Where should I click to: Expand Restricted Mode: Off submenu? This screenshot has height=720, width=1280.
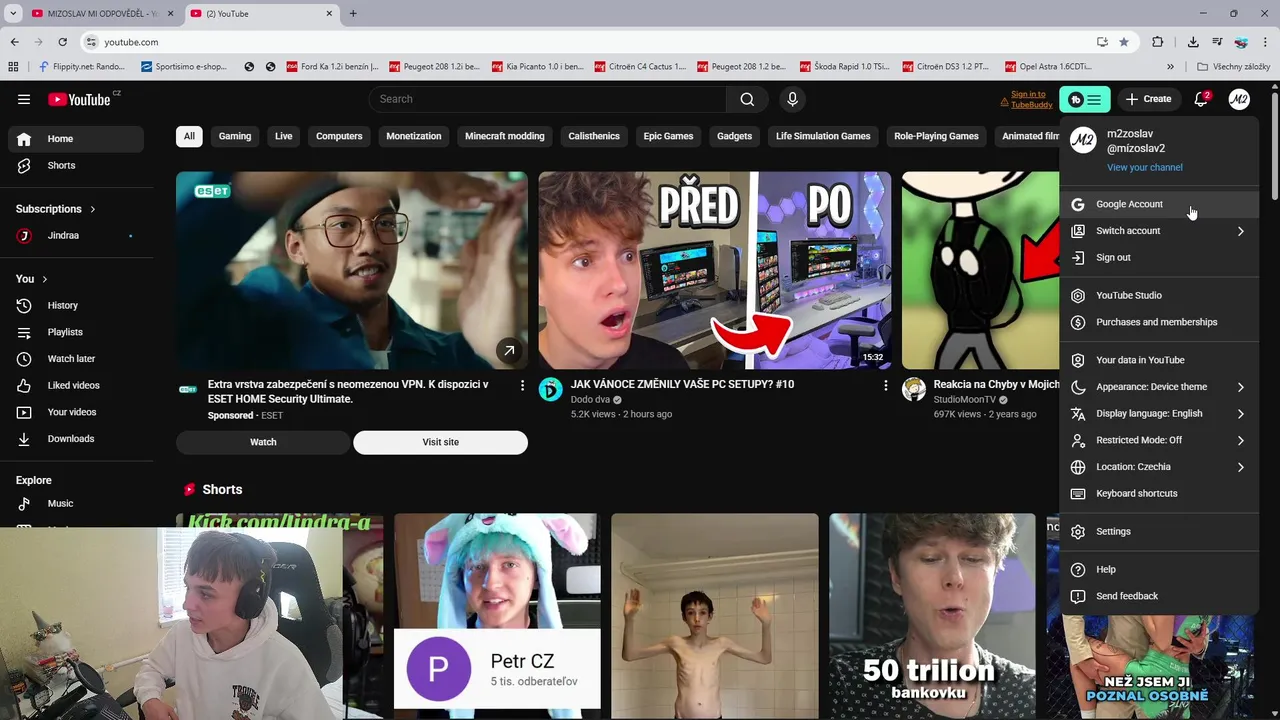click(1159, 440)
